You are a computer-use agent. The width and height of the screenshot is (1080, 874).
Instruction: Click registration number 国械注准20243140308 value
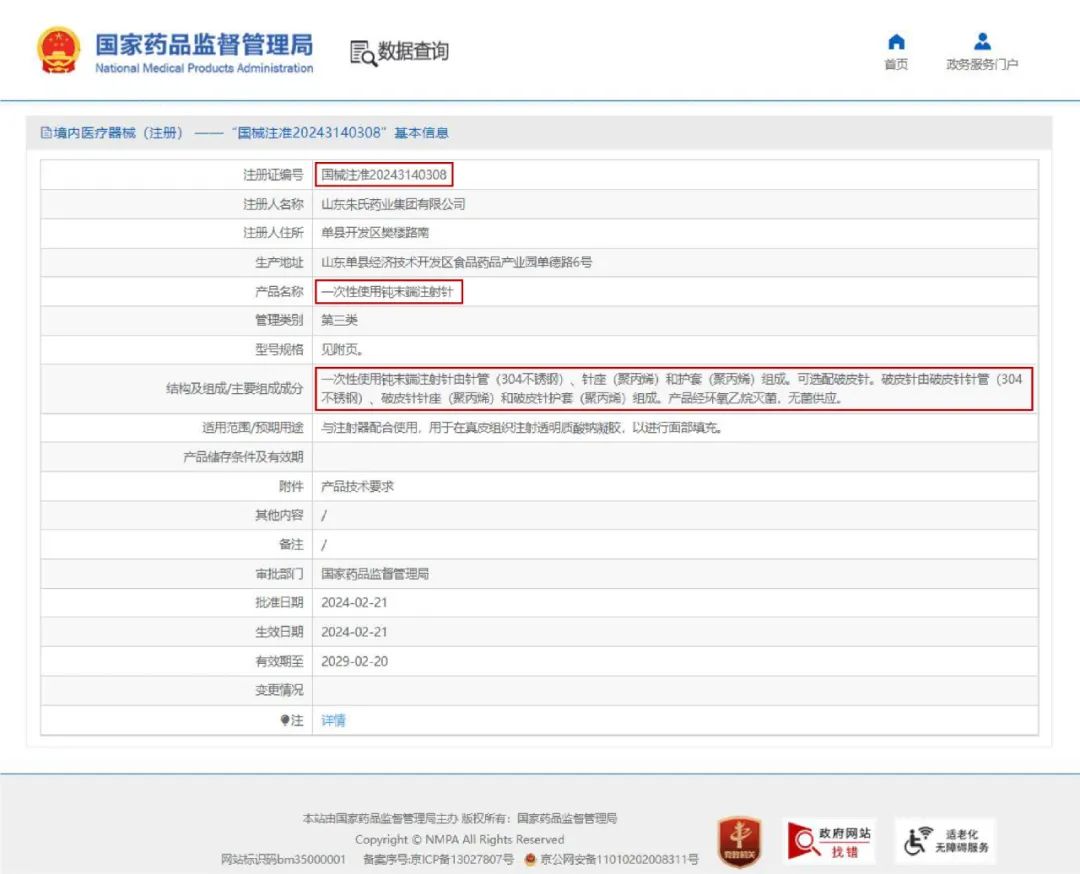coord(384,175)
